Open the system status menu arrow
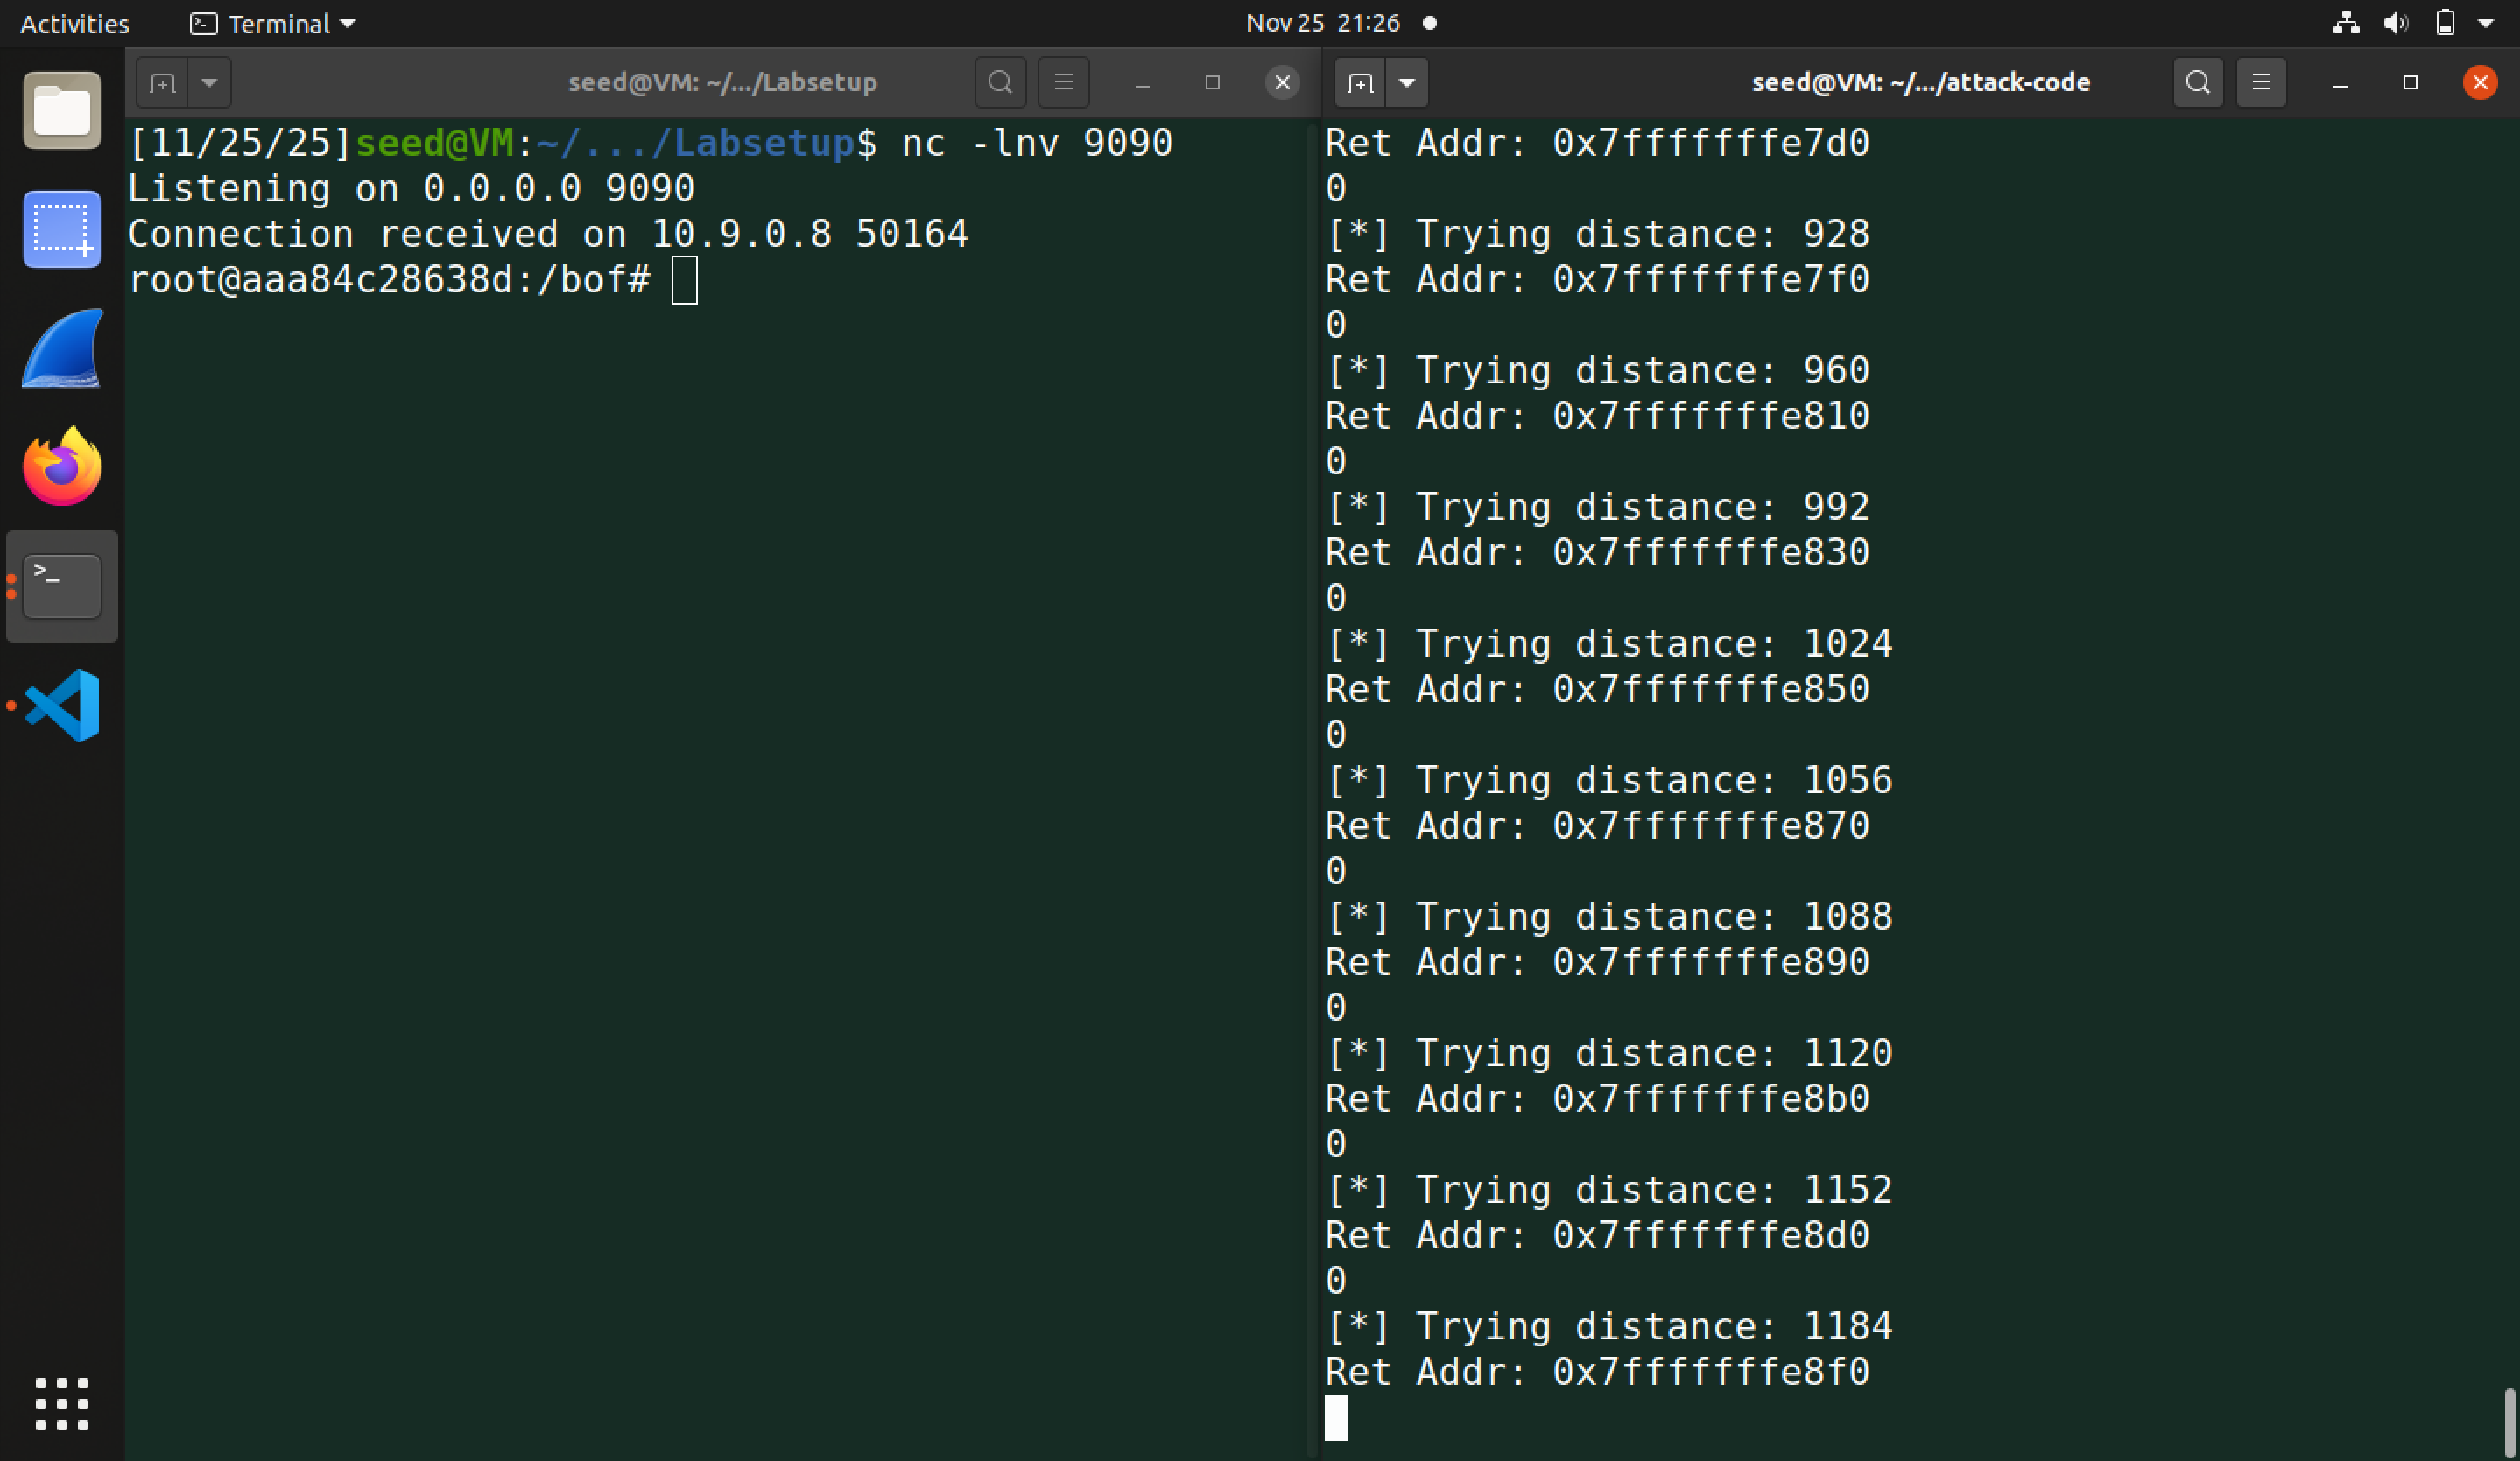Viewport: 2520px width, 1461px height. (x=2486, y=23)
